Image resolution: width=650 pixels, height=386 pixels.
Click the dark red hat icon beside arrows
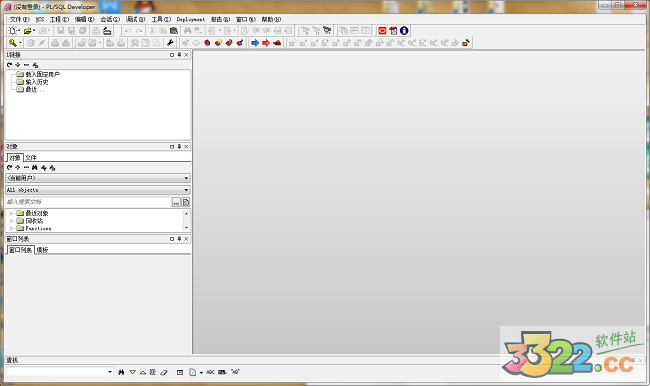(x=277, y=43)
